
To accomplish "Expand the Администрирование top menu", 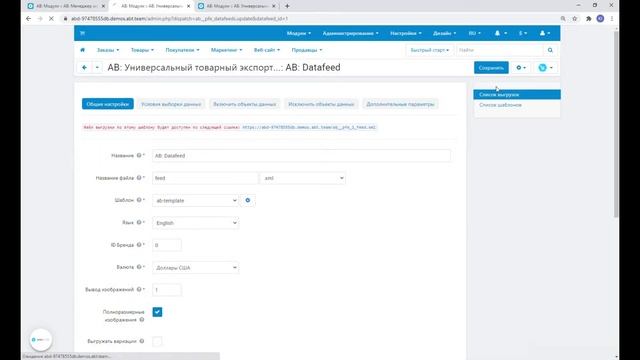I will click(x=350, y=33).
